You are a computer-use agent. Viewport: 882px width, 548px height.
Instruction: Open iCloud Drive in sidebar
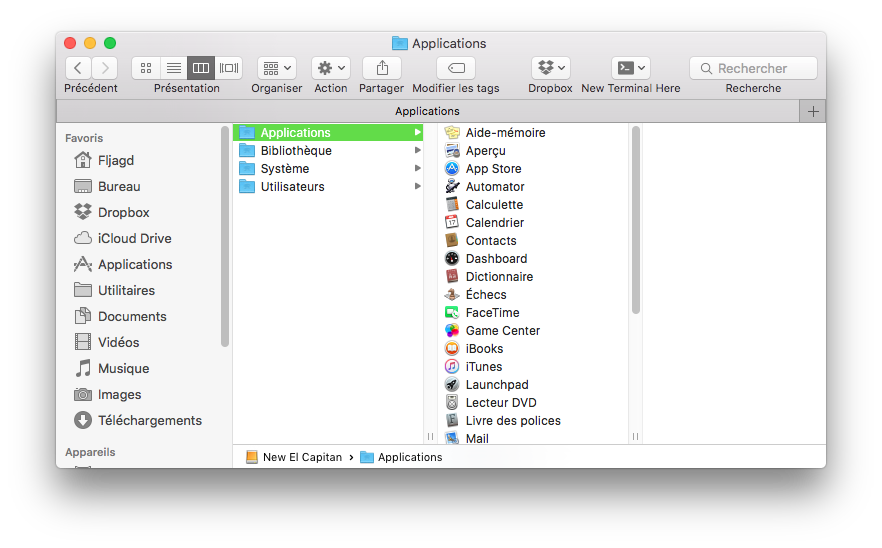pyautogui.click(x=134, y=238)
